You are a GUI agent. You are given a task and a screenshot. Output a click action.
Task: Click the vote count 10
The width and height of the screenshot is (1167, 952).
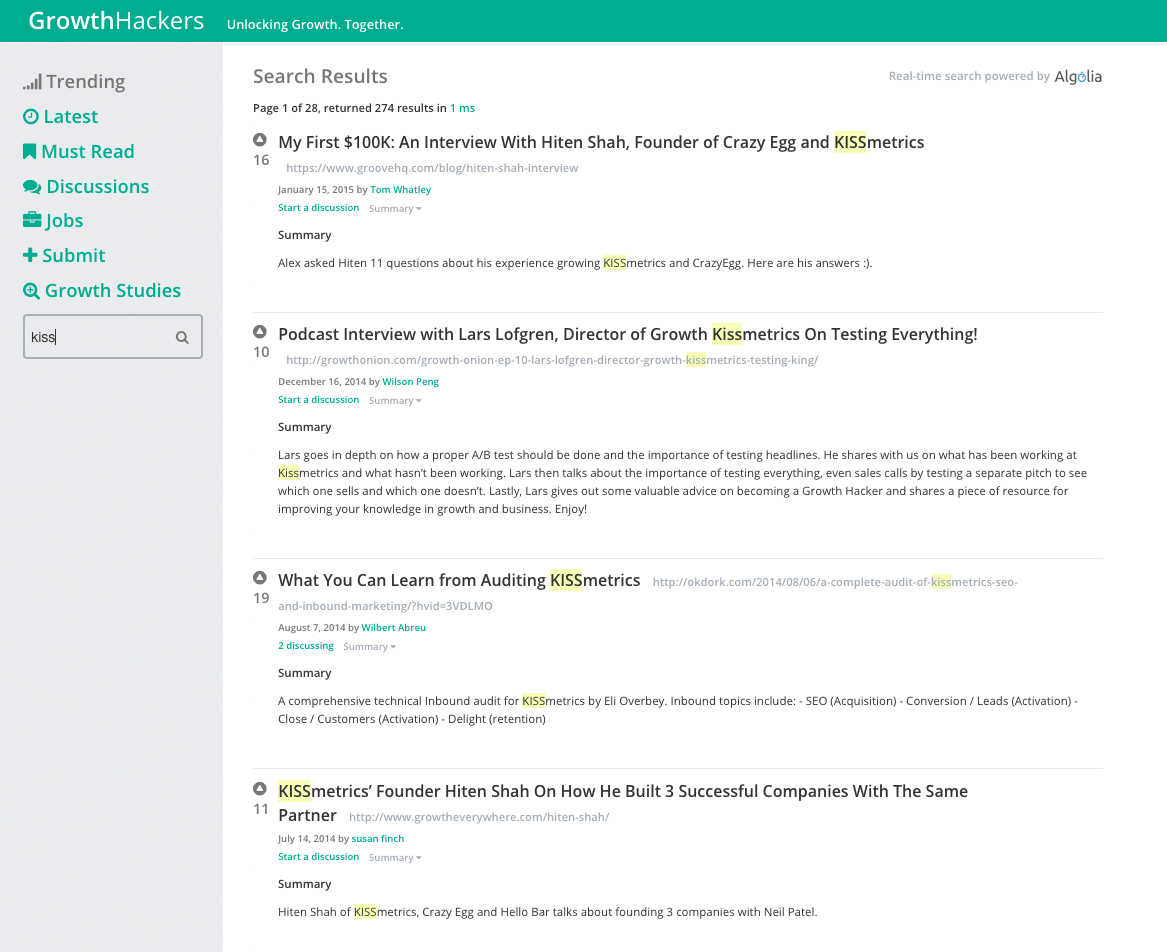261,352
